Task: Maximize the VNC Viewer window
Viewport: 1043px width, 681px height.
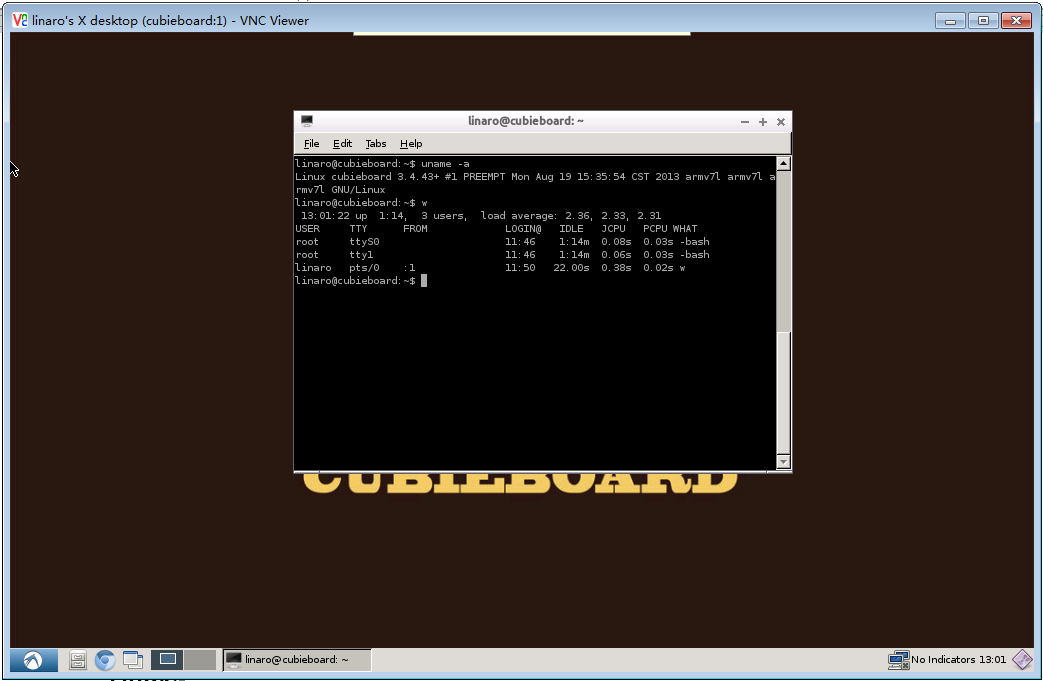Action: (x=982, y=21)
